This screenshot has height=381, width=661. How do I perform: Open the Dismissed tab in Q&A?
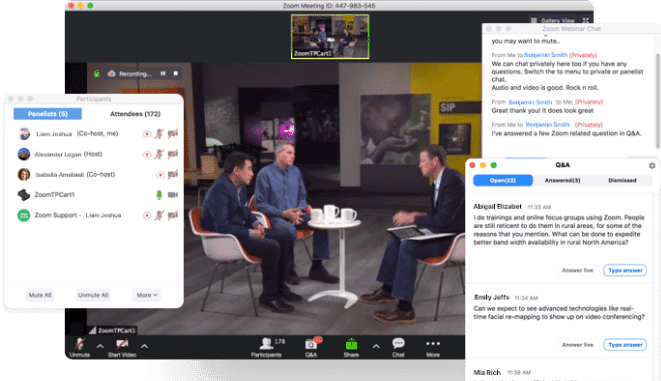click(622, 180)
